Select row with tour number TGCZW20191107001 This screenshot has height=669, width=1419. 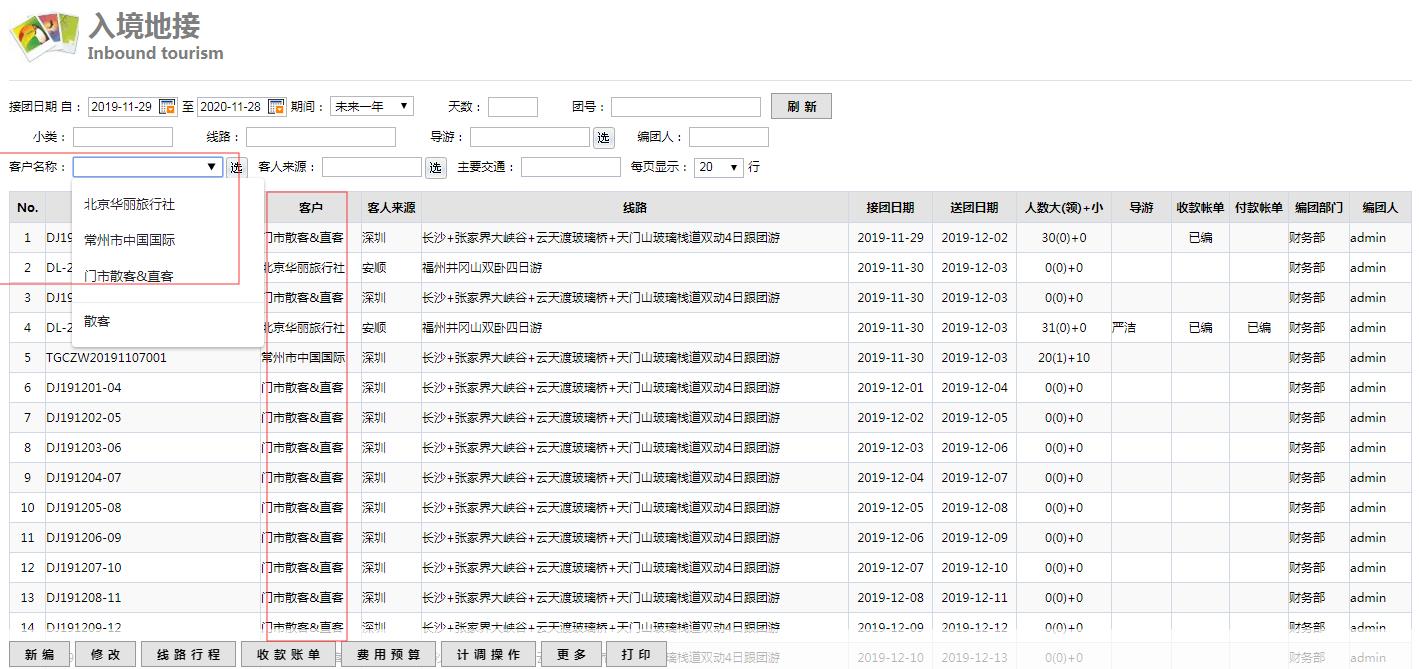(106, 358)
